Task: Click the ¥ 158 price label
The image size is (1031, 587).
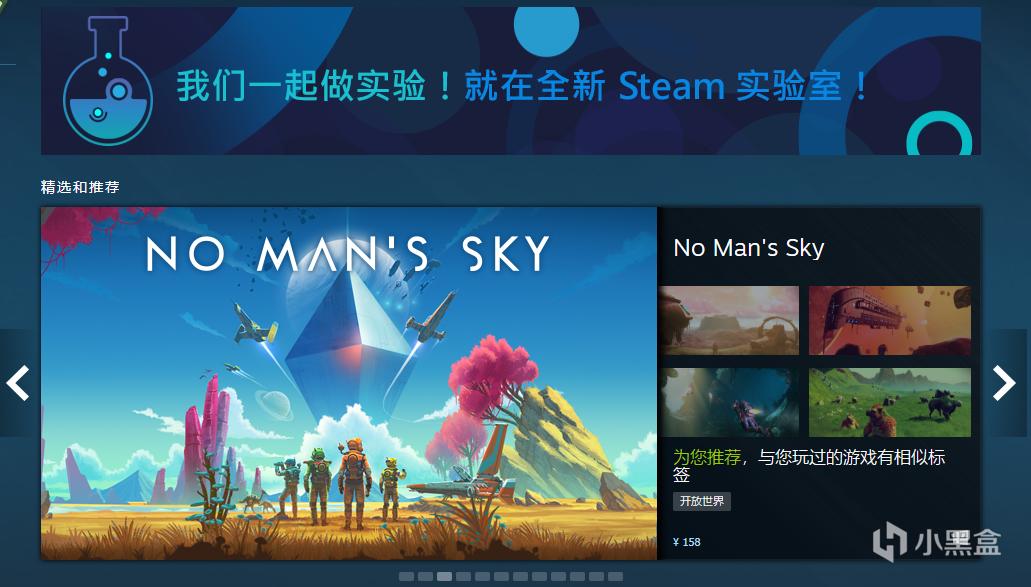Action: click(686, 542)
